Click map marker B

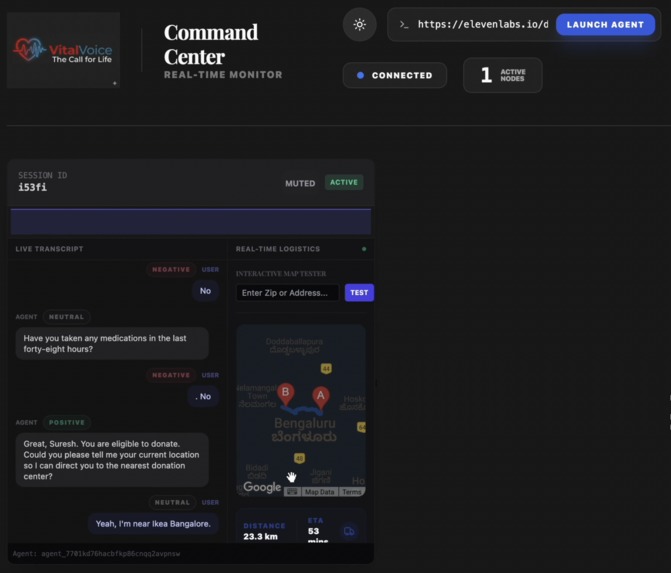pos(285,394)
